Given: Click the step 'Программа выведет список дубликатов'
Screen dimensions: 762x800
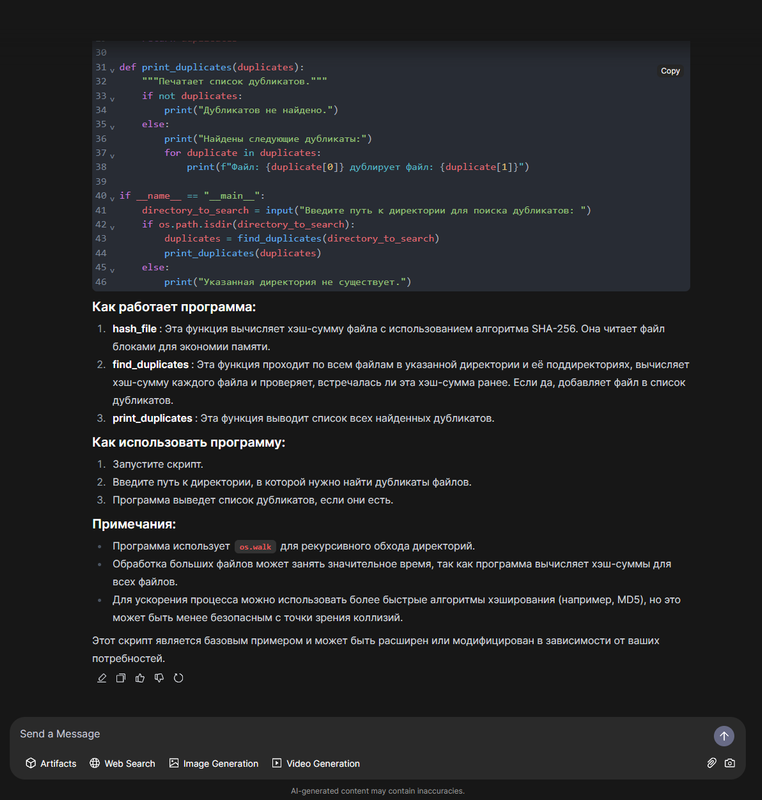Looking at the screenshot, I should click(253, 500).
